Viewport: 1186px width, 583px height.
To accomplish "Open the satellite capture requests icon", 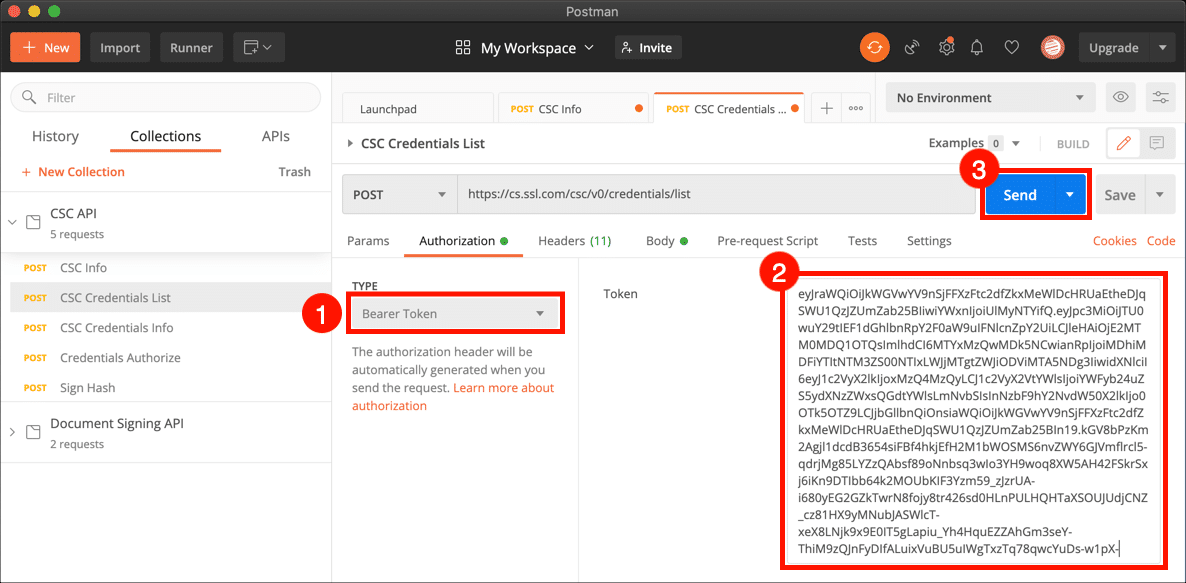I will [911, 47].
